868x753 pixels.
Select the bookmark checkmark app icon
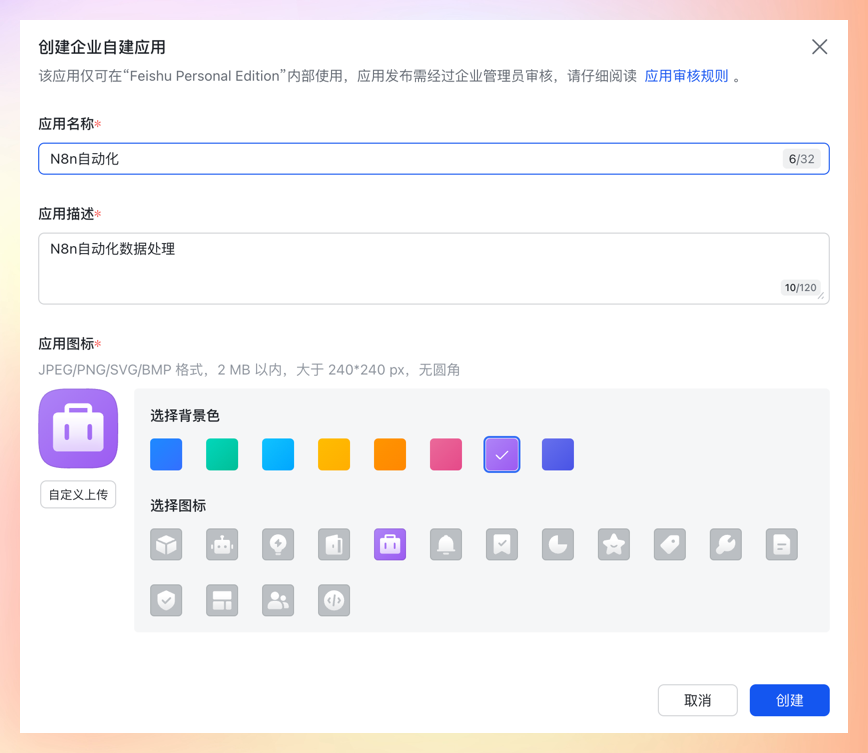coord(502,544)
